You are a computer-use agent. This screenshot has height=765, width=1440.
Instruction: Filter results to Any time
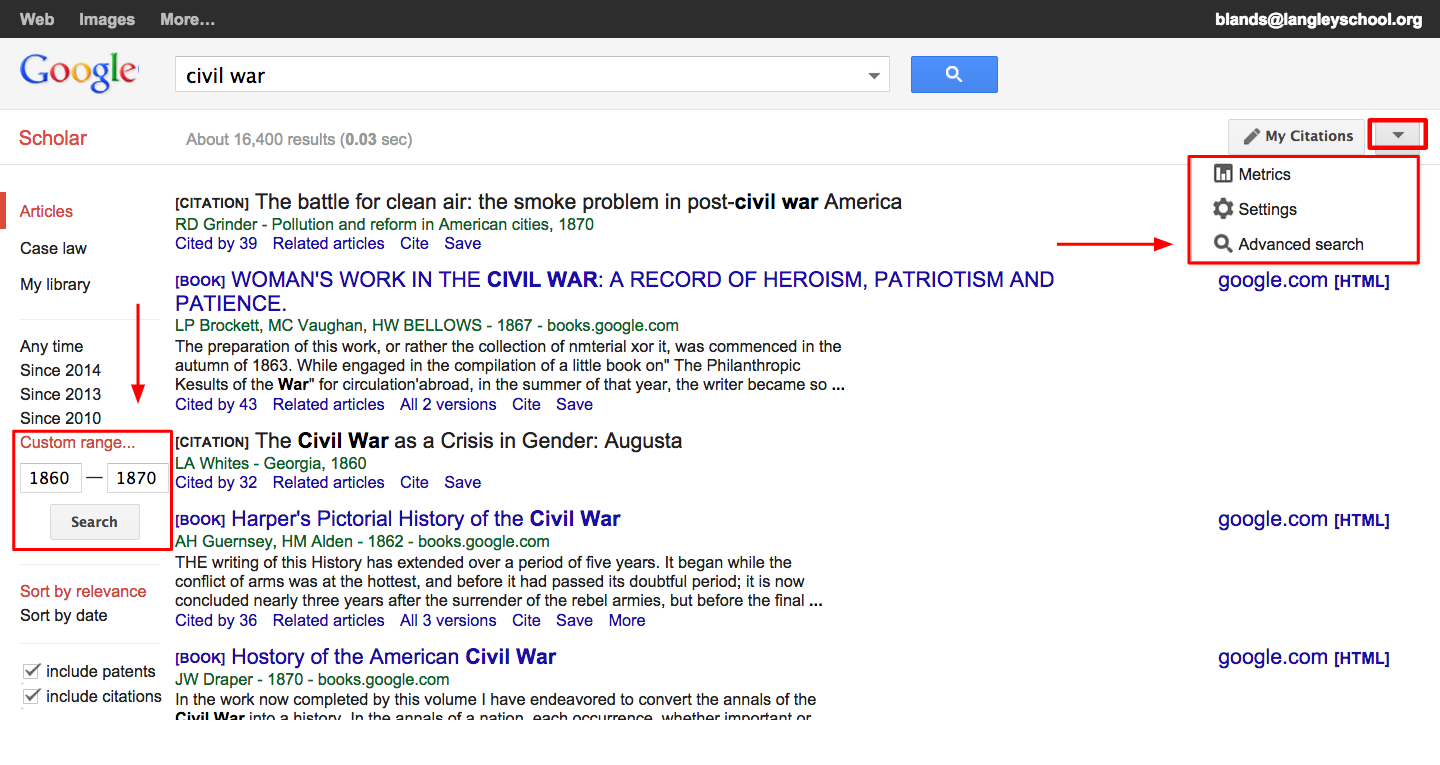[x=51, y=346]
